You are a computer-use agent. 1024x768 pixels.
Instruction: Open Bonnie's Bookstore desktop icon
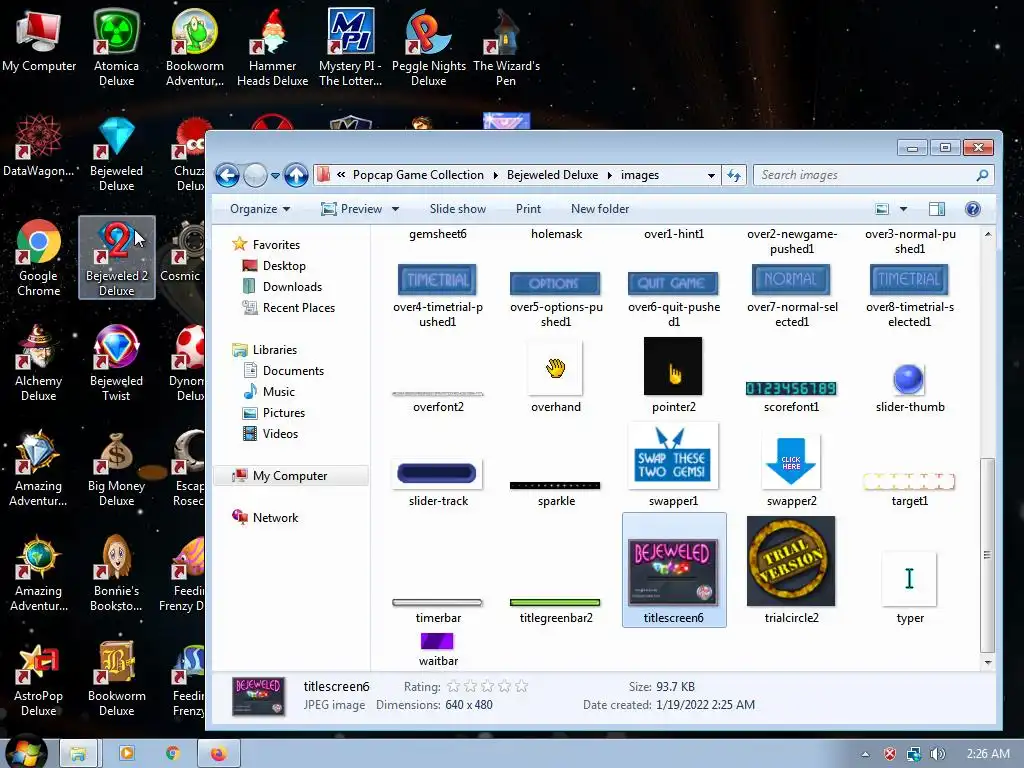coord(116,573)
